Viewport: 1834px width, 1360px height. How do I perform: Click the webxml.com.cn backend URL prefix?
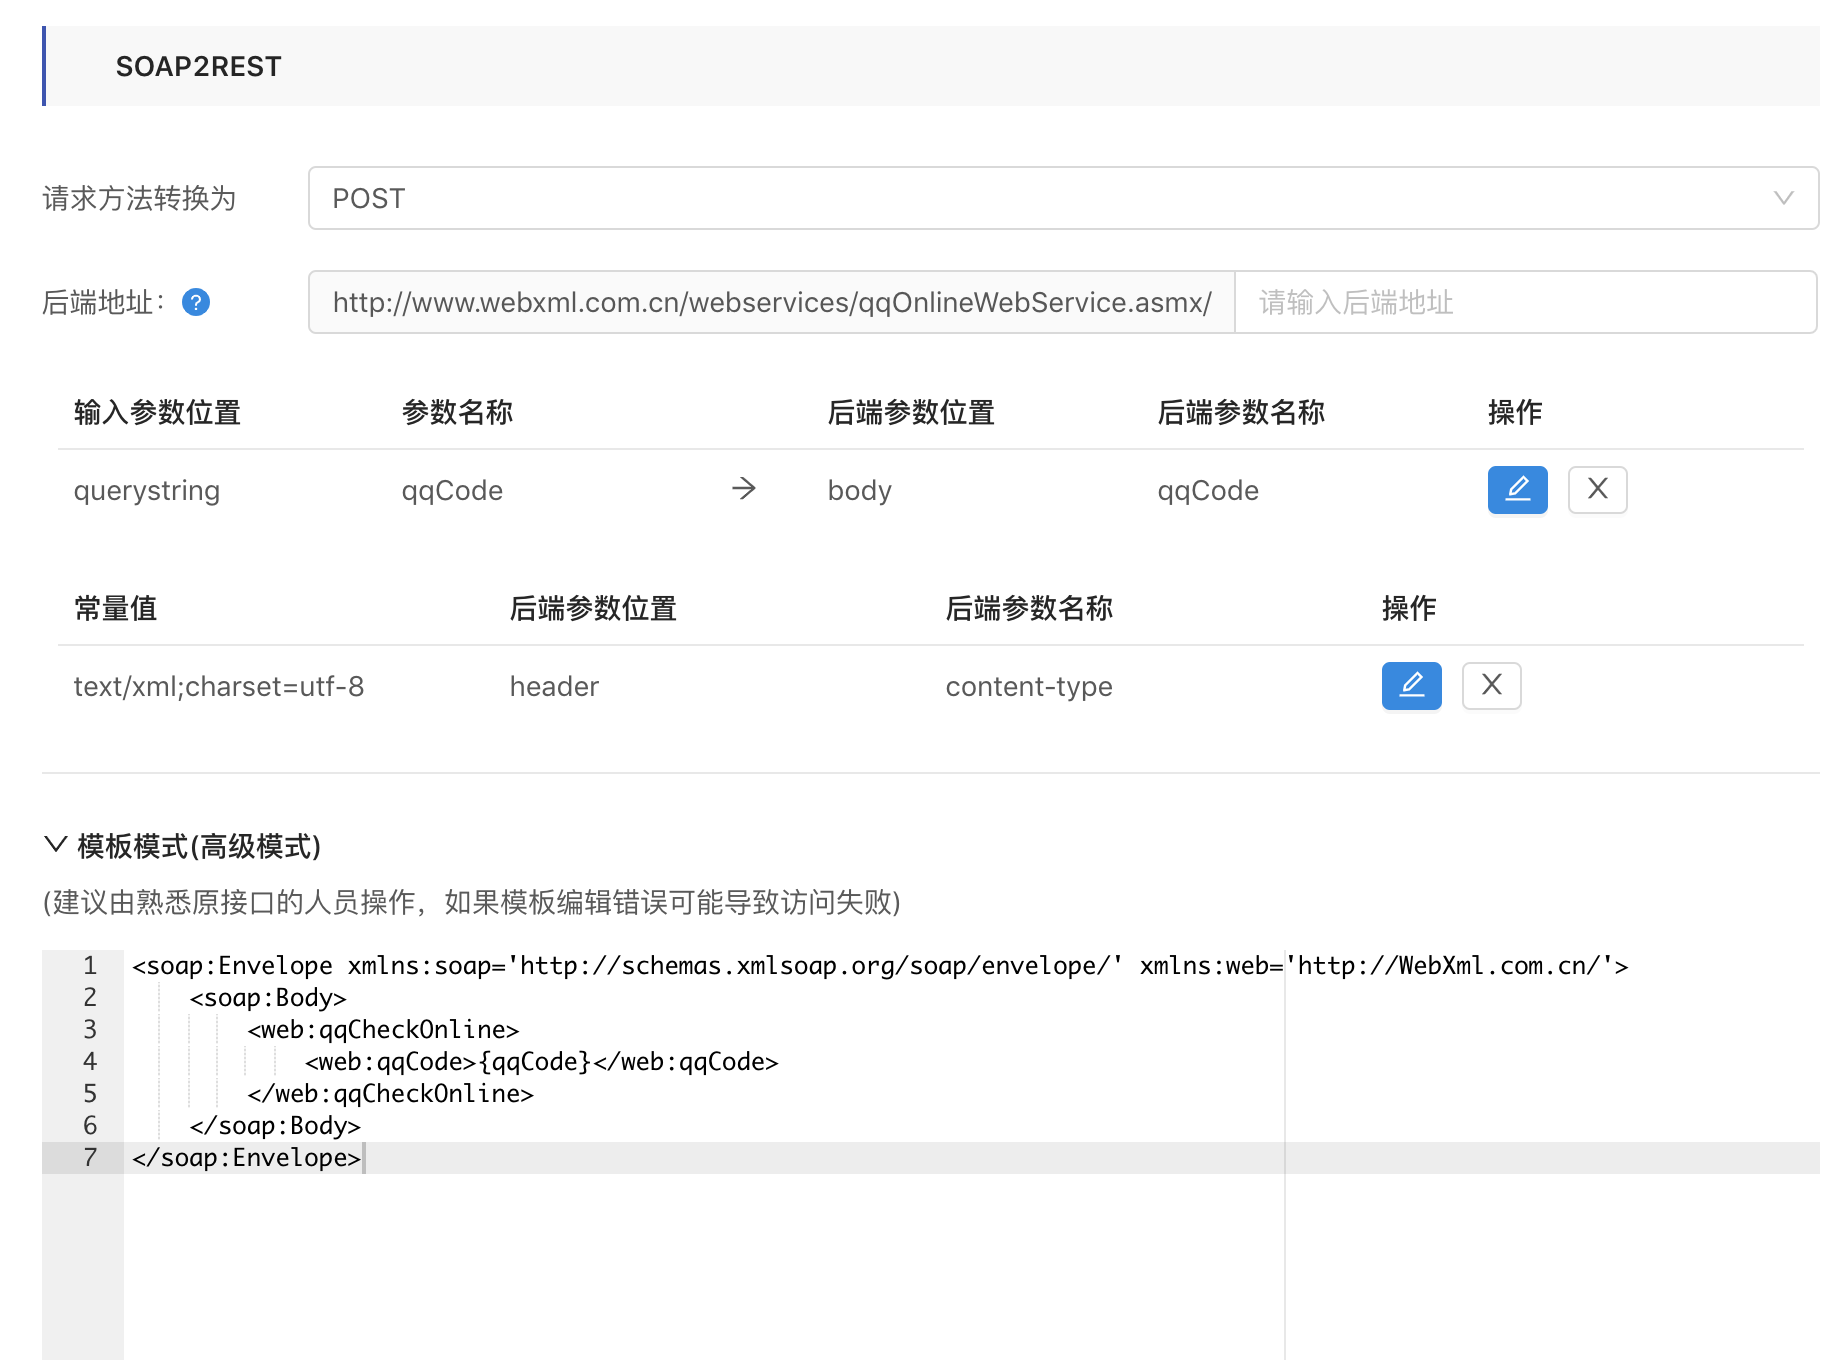click(771, 302)
